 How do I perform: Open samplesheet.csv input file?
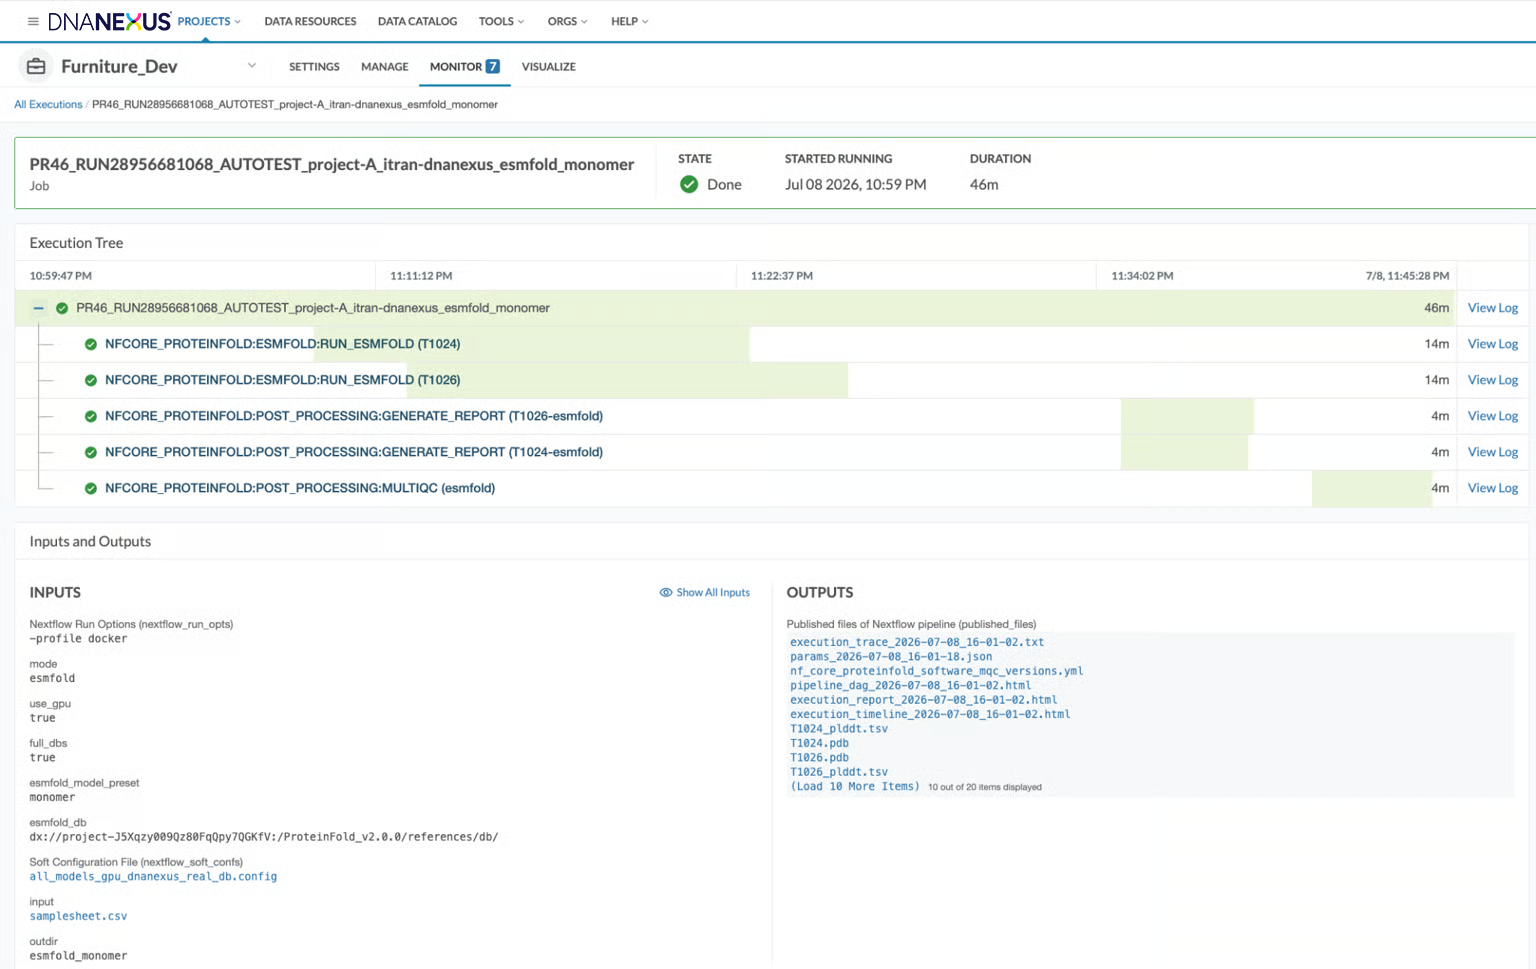78,916
